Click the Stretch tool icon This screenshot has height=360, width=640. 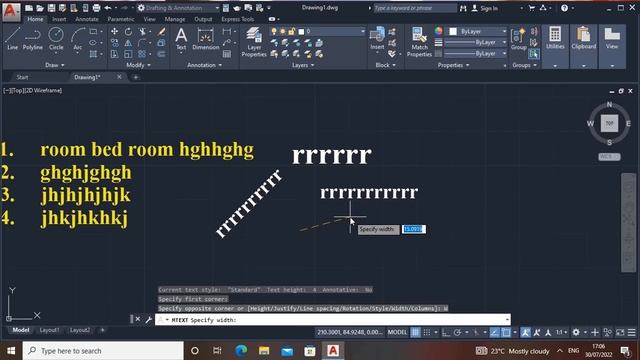pyautogui.click(x=115, y=54)
